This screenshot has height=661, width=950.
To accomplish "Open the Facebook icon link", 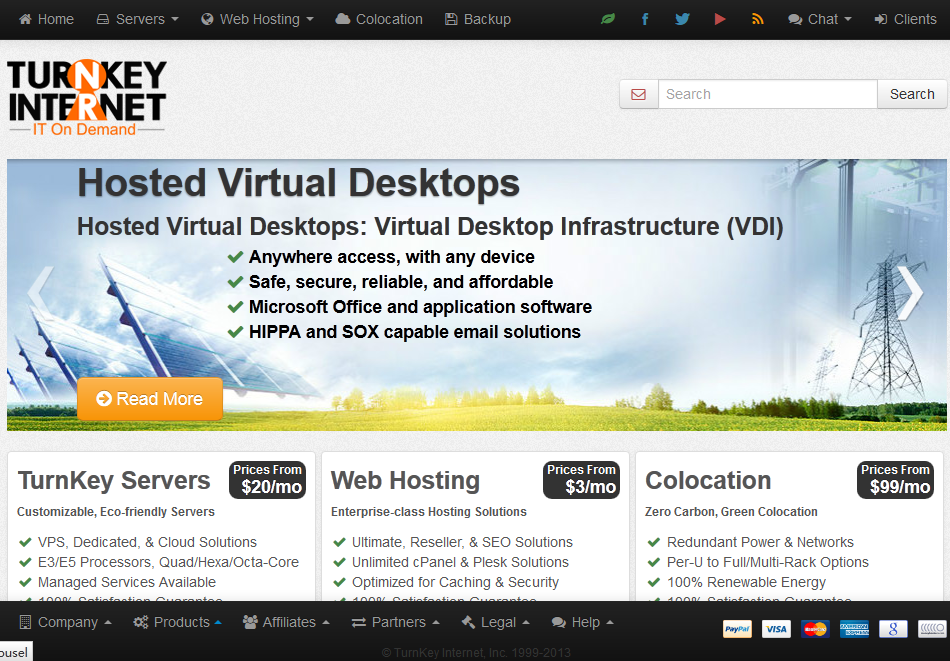I will point(645,19).
